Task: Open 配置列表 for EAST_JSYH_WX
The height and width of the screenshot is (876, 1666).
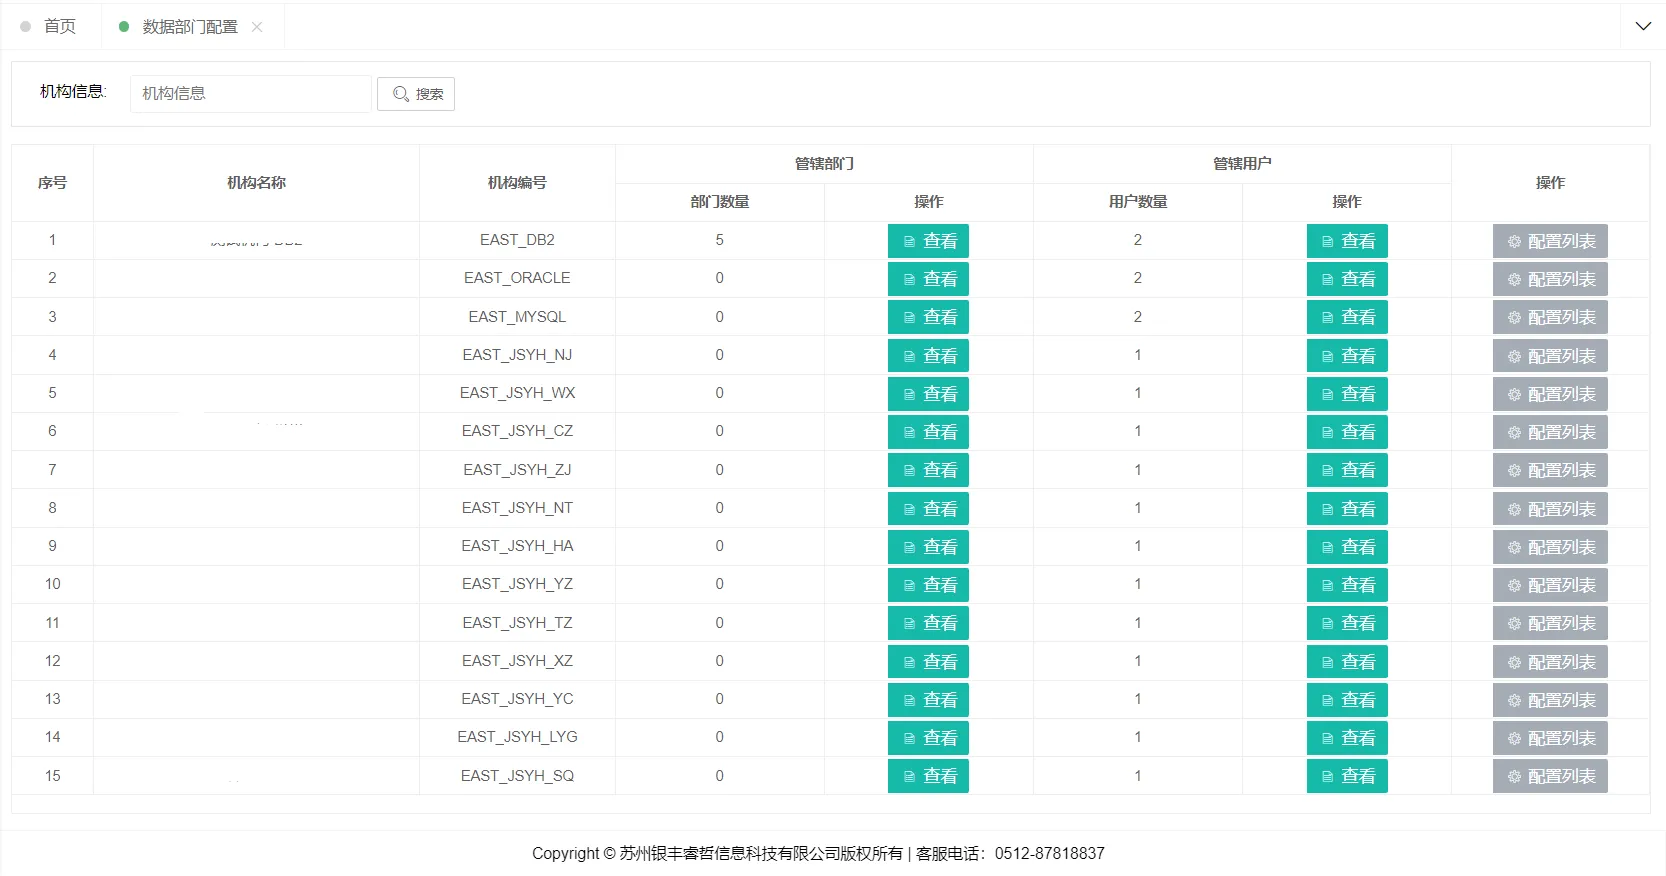Action: click(1549, 394)
